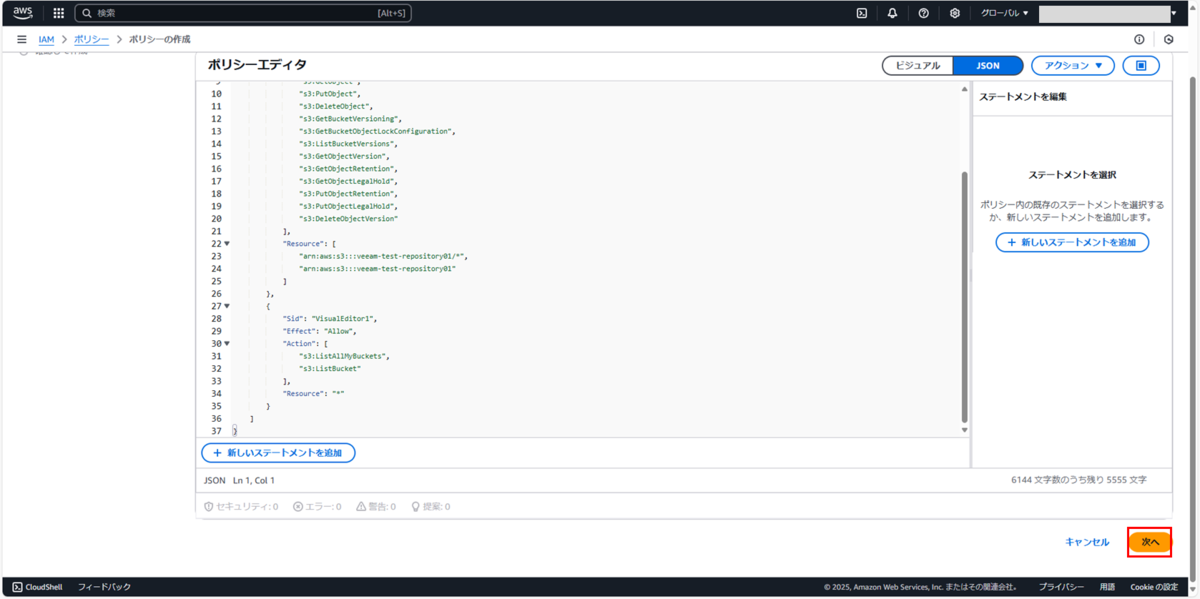Open Cookie の設定 in footer
Viewport: 1200px width, 599px height.
coord(1154,587)
